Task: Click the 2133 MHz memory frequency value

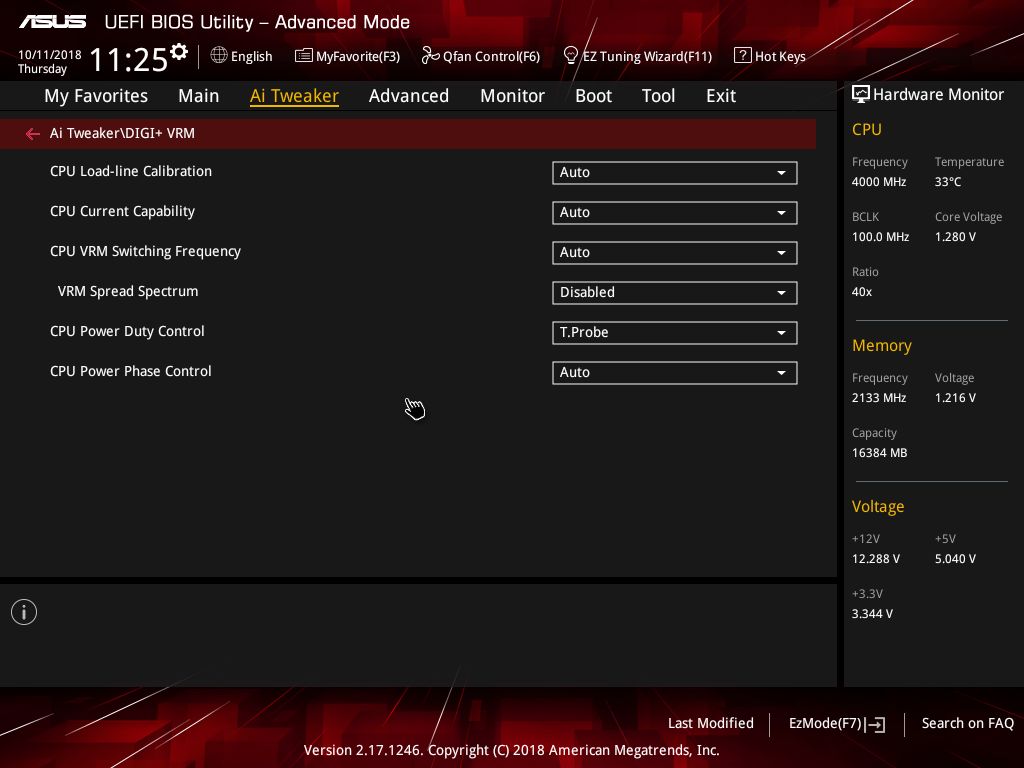Action: click(879, 398)
